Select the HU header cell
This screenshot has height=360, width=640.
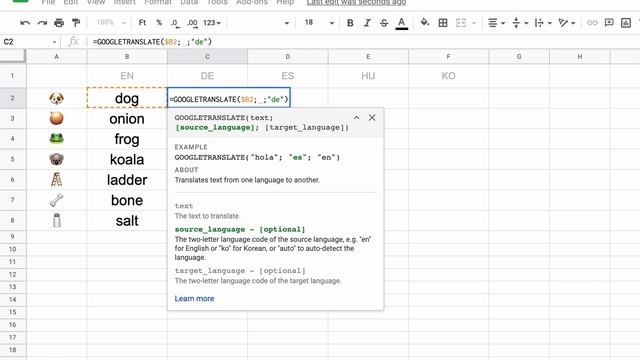pos(368,76)
